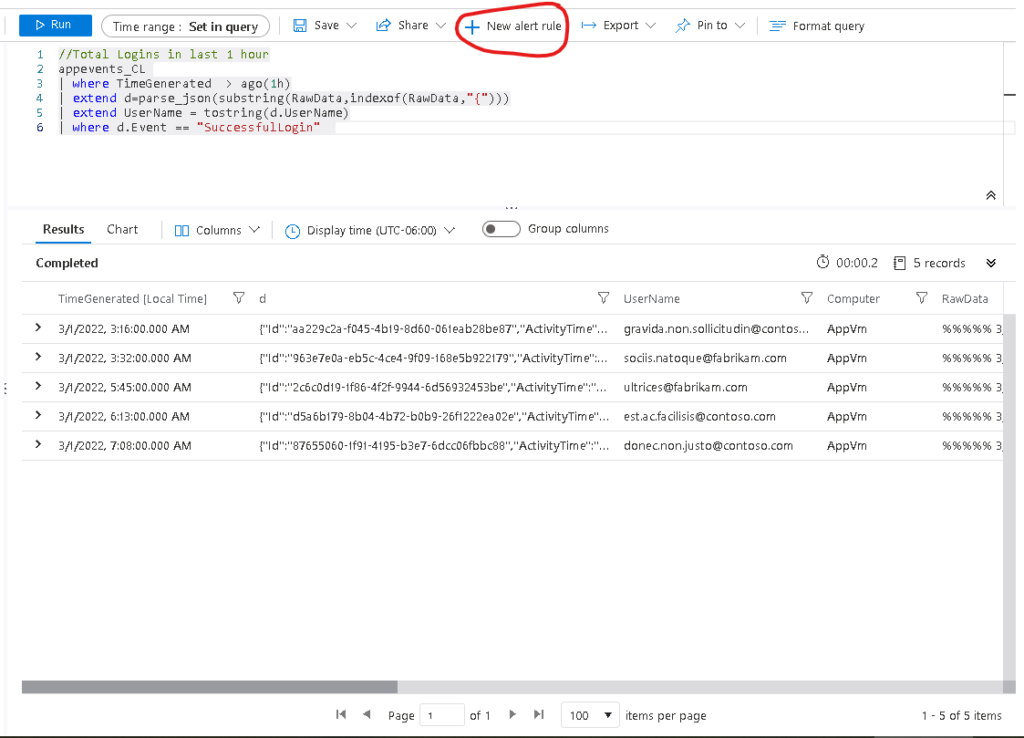This screenshot has width=1024, height=738.
Task: Enable the Group columns toggle
Action: 502,229
